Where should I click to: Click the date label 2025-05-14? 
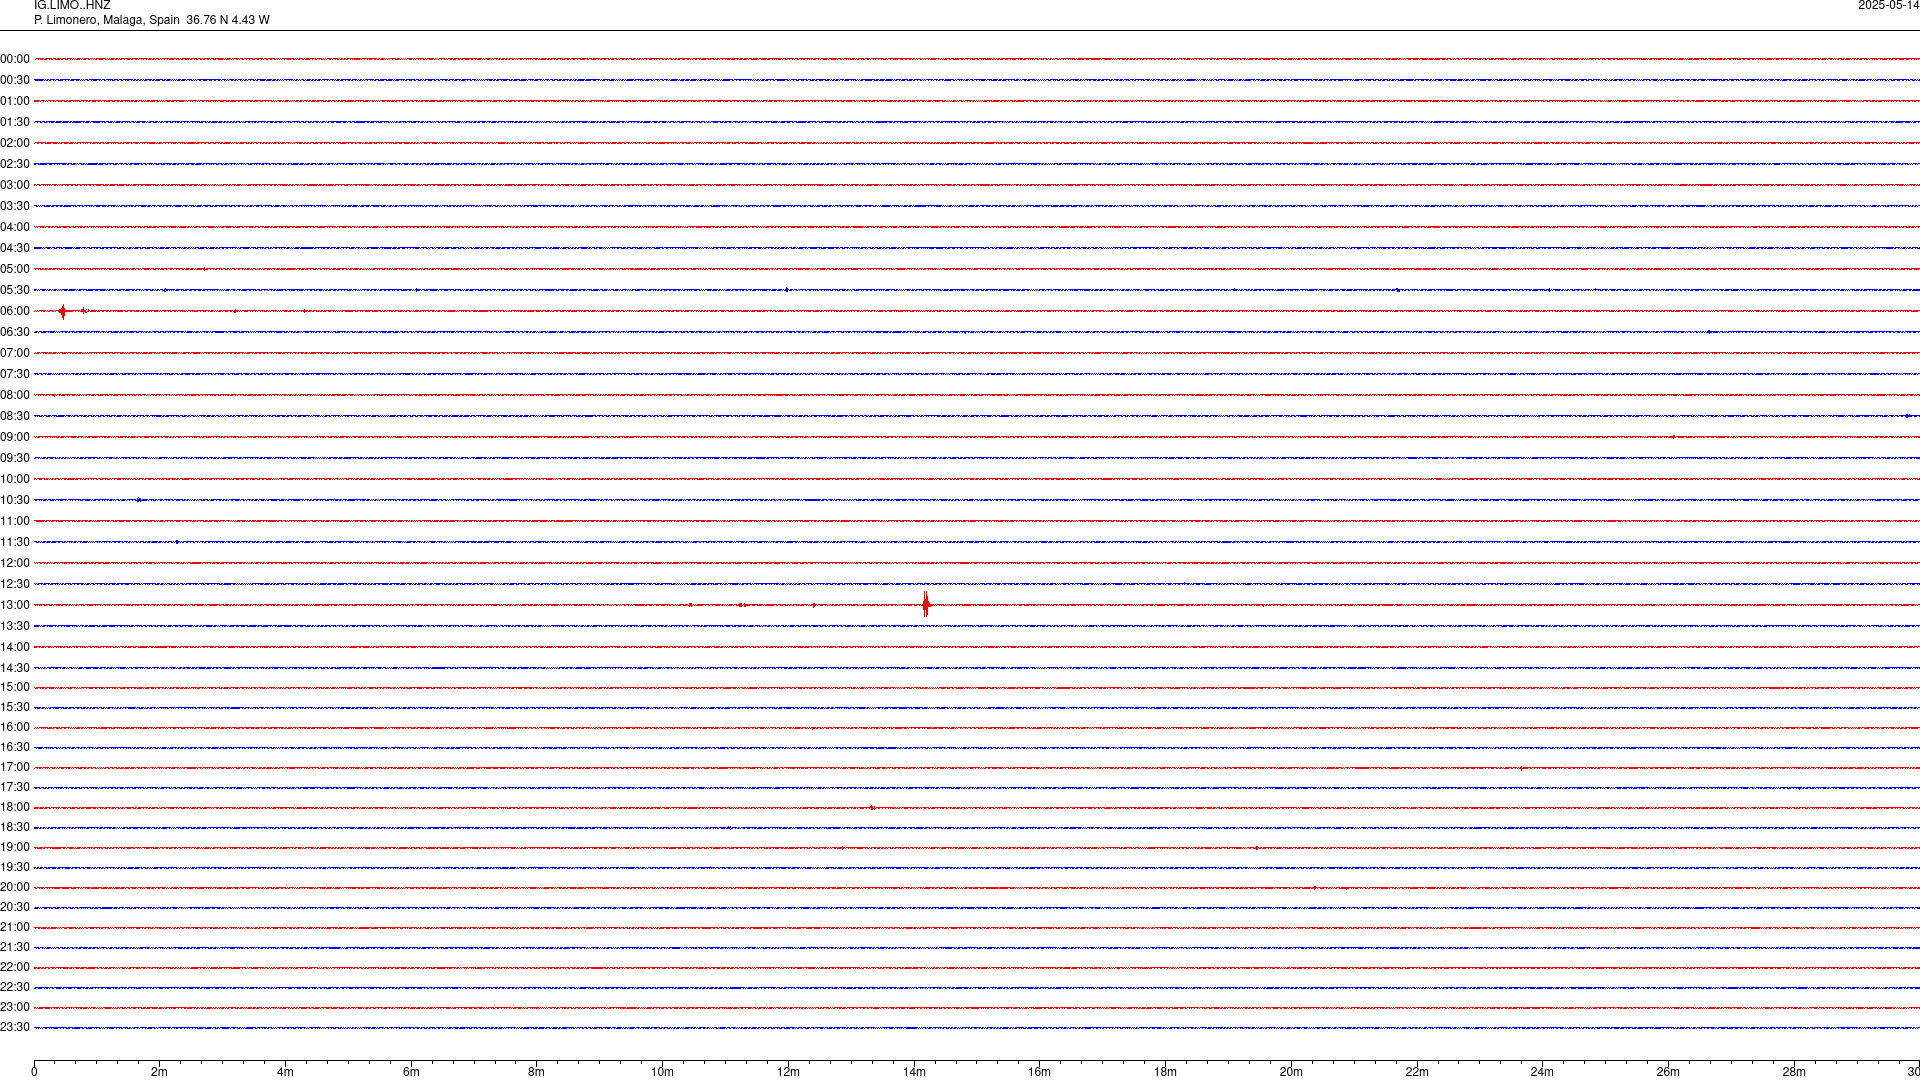pos(1888,5)
